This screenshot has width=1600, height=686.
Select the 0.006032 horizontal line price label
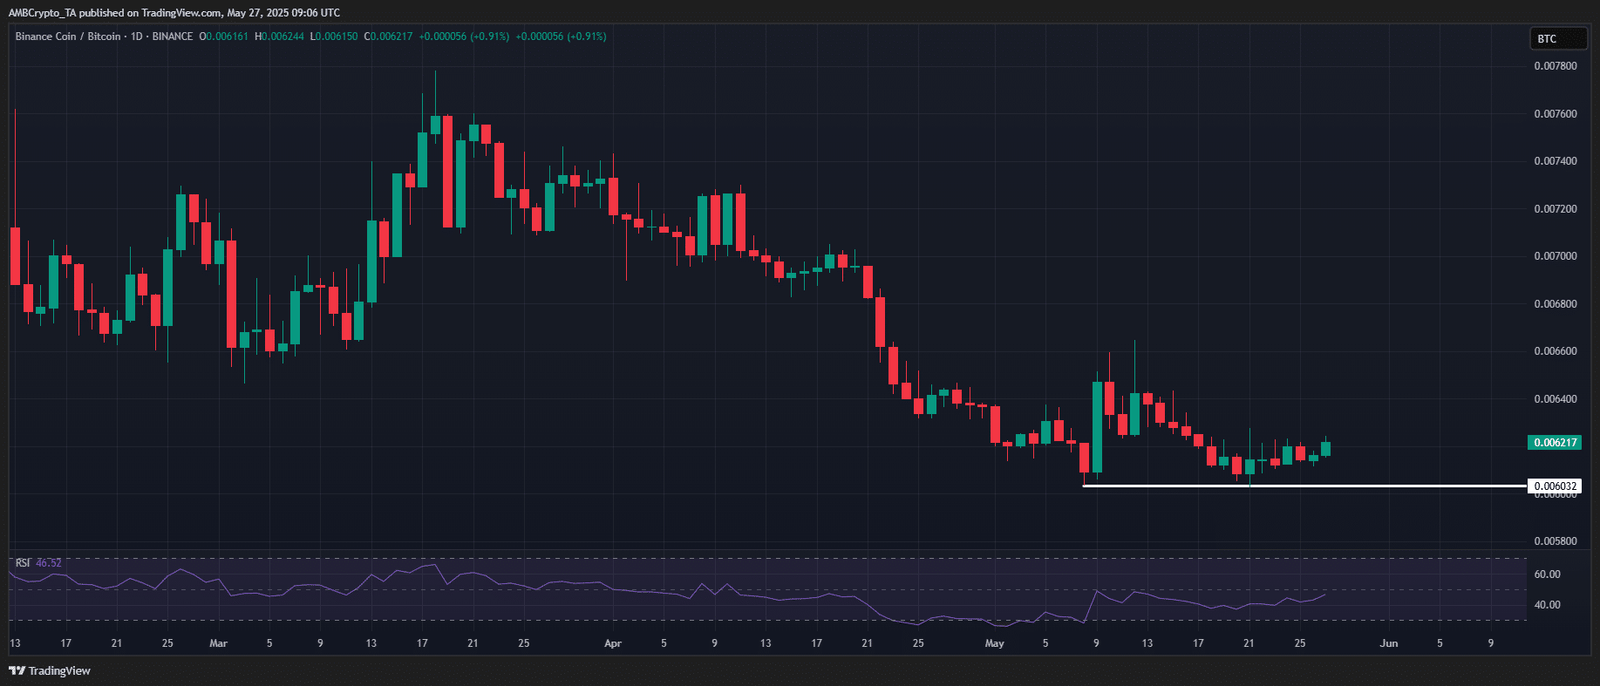pos(1555,487)
